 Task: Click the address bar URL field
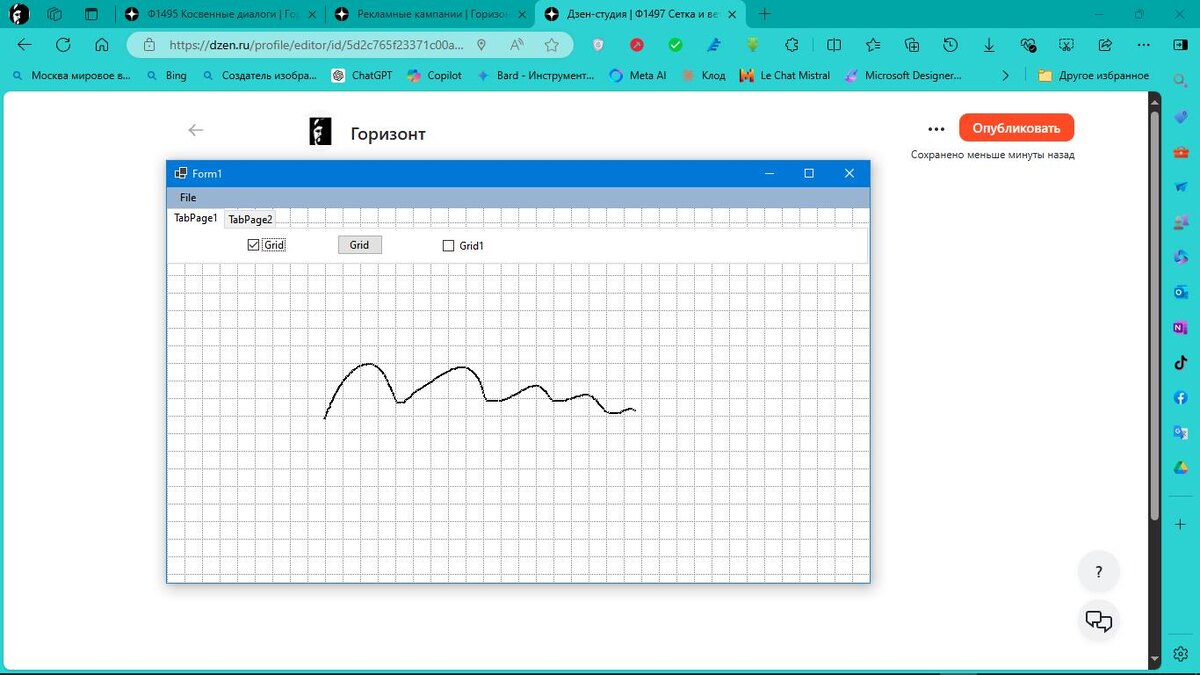pyautogui.click(x=316, y=45)
